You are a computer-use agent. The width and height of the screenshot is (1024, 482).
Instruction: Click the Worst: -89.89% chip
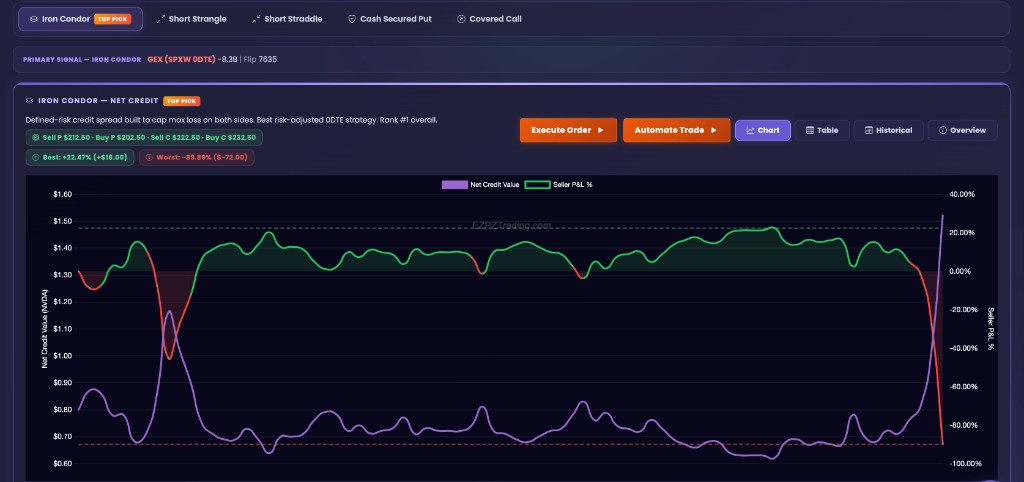197,157
